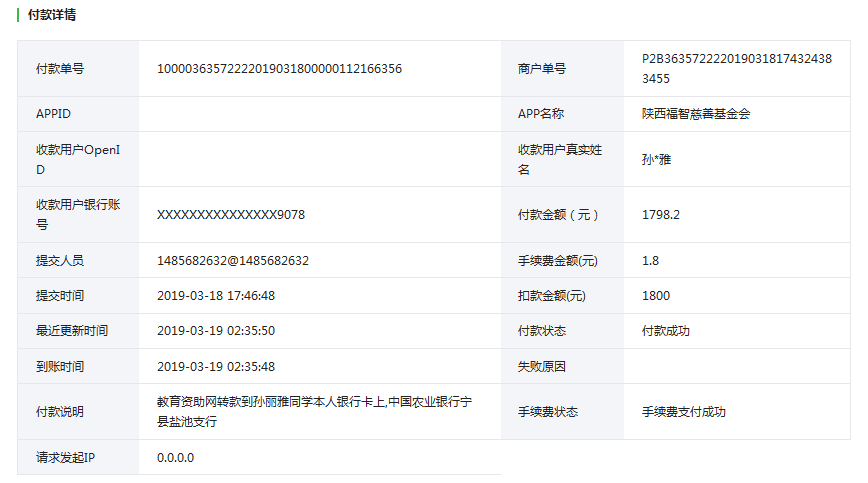Select the value 手续费支付成功
The image size is (868, 483).
click(x=684, y=412)
